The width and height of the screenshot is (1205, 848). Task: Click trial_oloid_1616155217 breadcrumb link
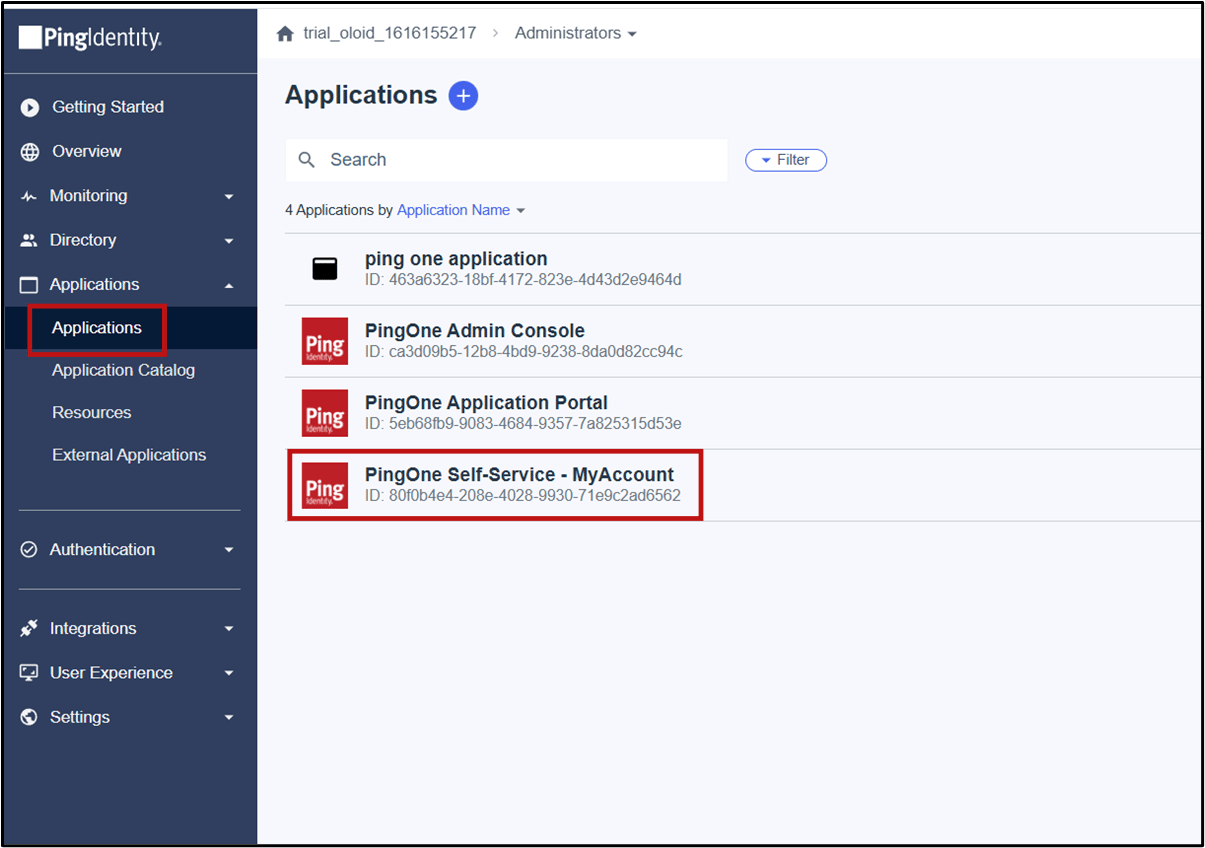(390, 33)
